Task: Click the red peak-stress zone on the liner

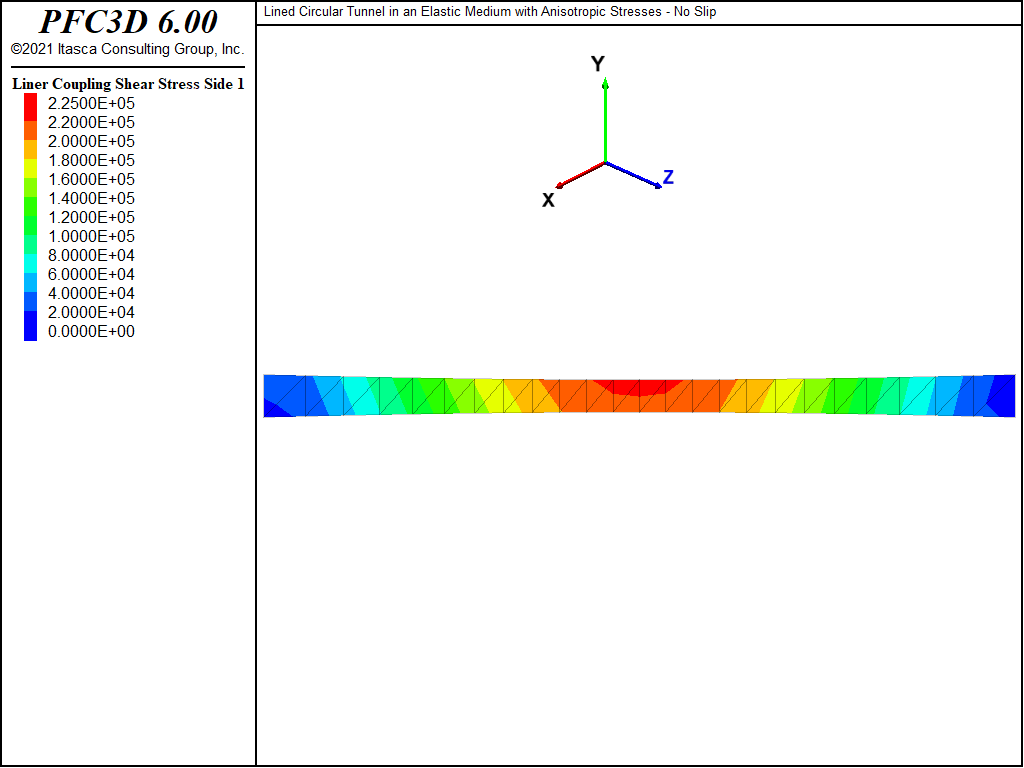Action: pos(639,387)
